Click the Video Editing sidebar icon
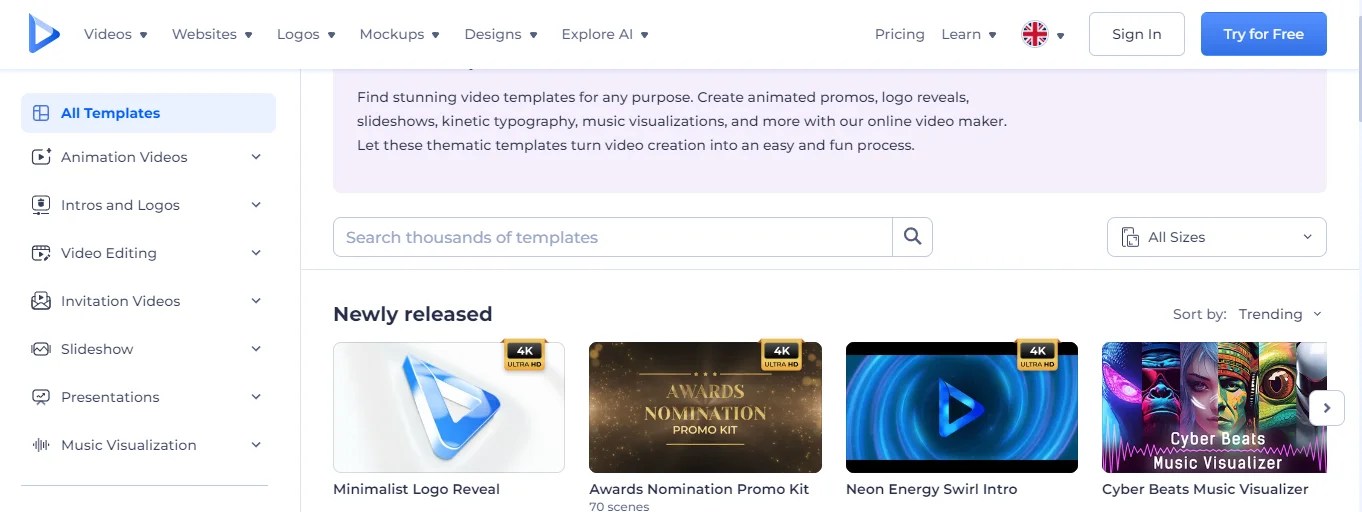1362x512 pixels. click(41, 253)
